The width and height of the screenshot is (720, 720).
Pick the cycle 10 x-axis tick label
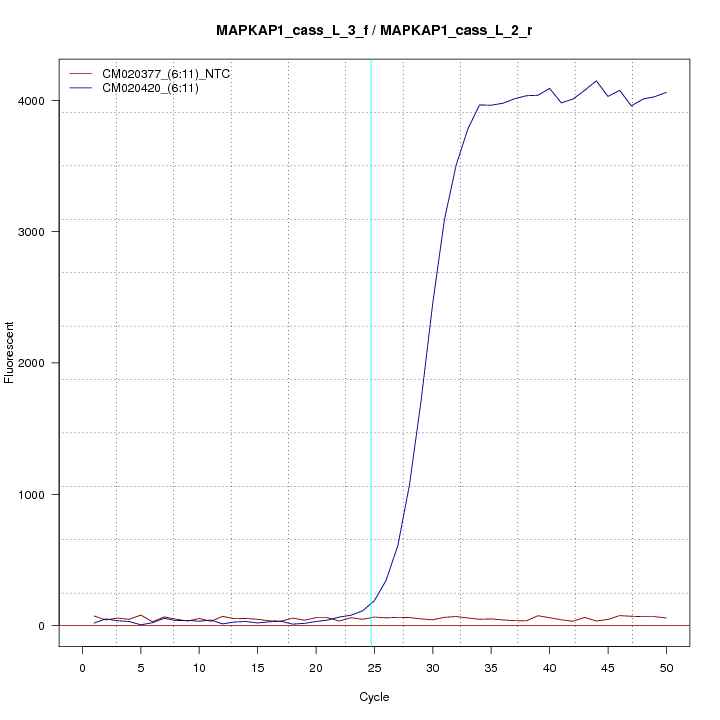coord(199,668)
